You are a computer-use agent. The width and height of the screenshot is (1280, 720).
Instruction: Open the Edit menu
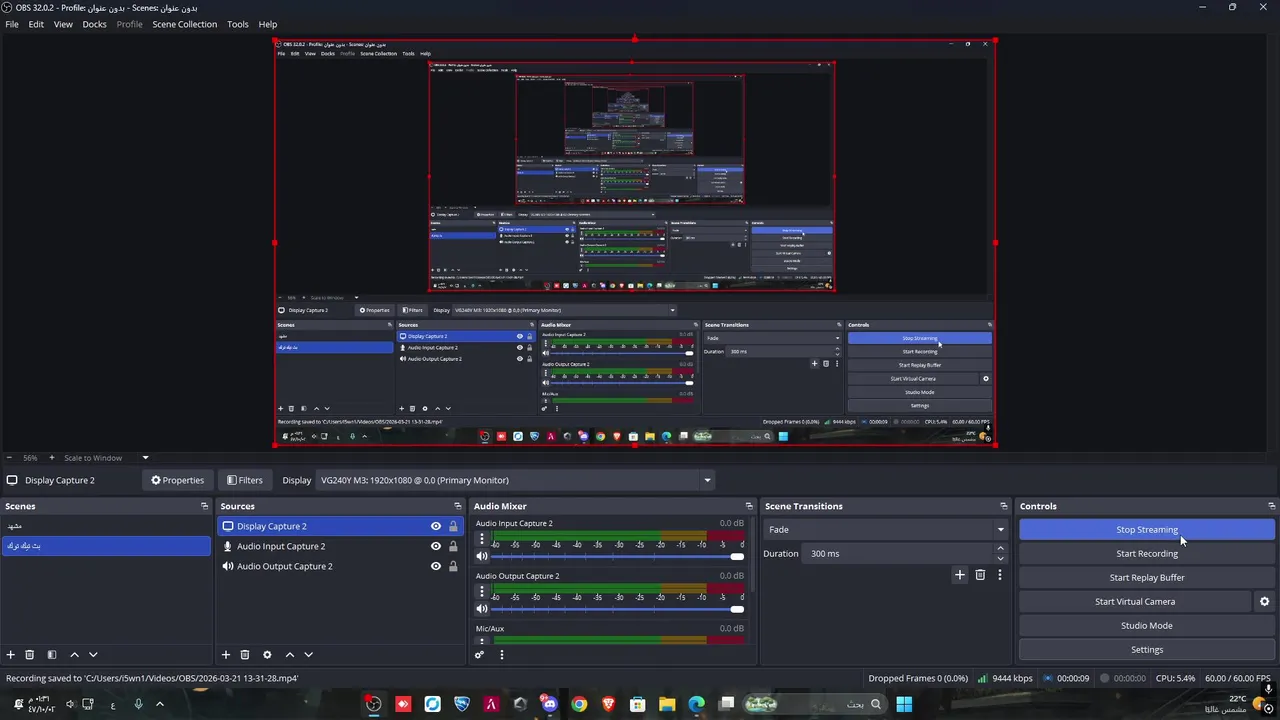tap(36, 24)
